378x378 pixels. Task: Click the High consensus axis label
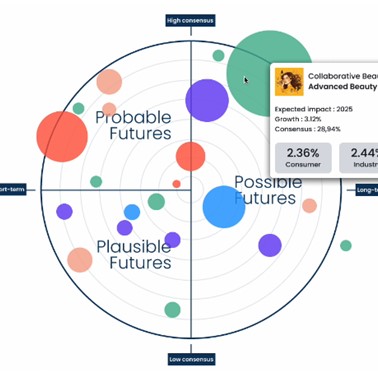190,20
